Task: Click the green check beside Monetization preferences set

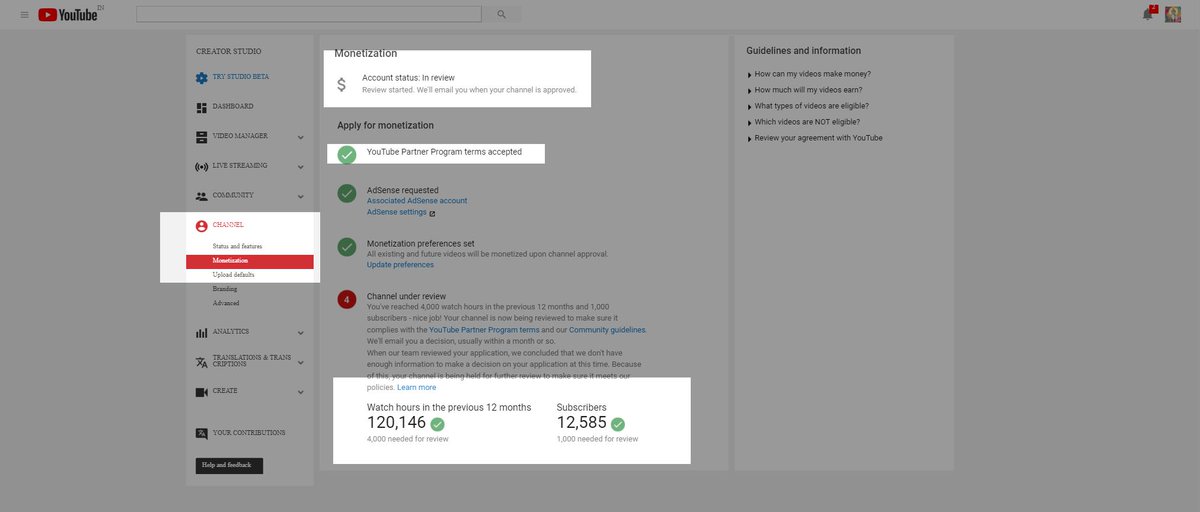Action: point(347,247)
